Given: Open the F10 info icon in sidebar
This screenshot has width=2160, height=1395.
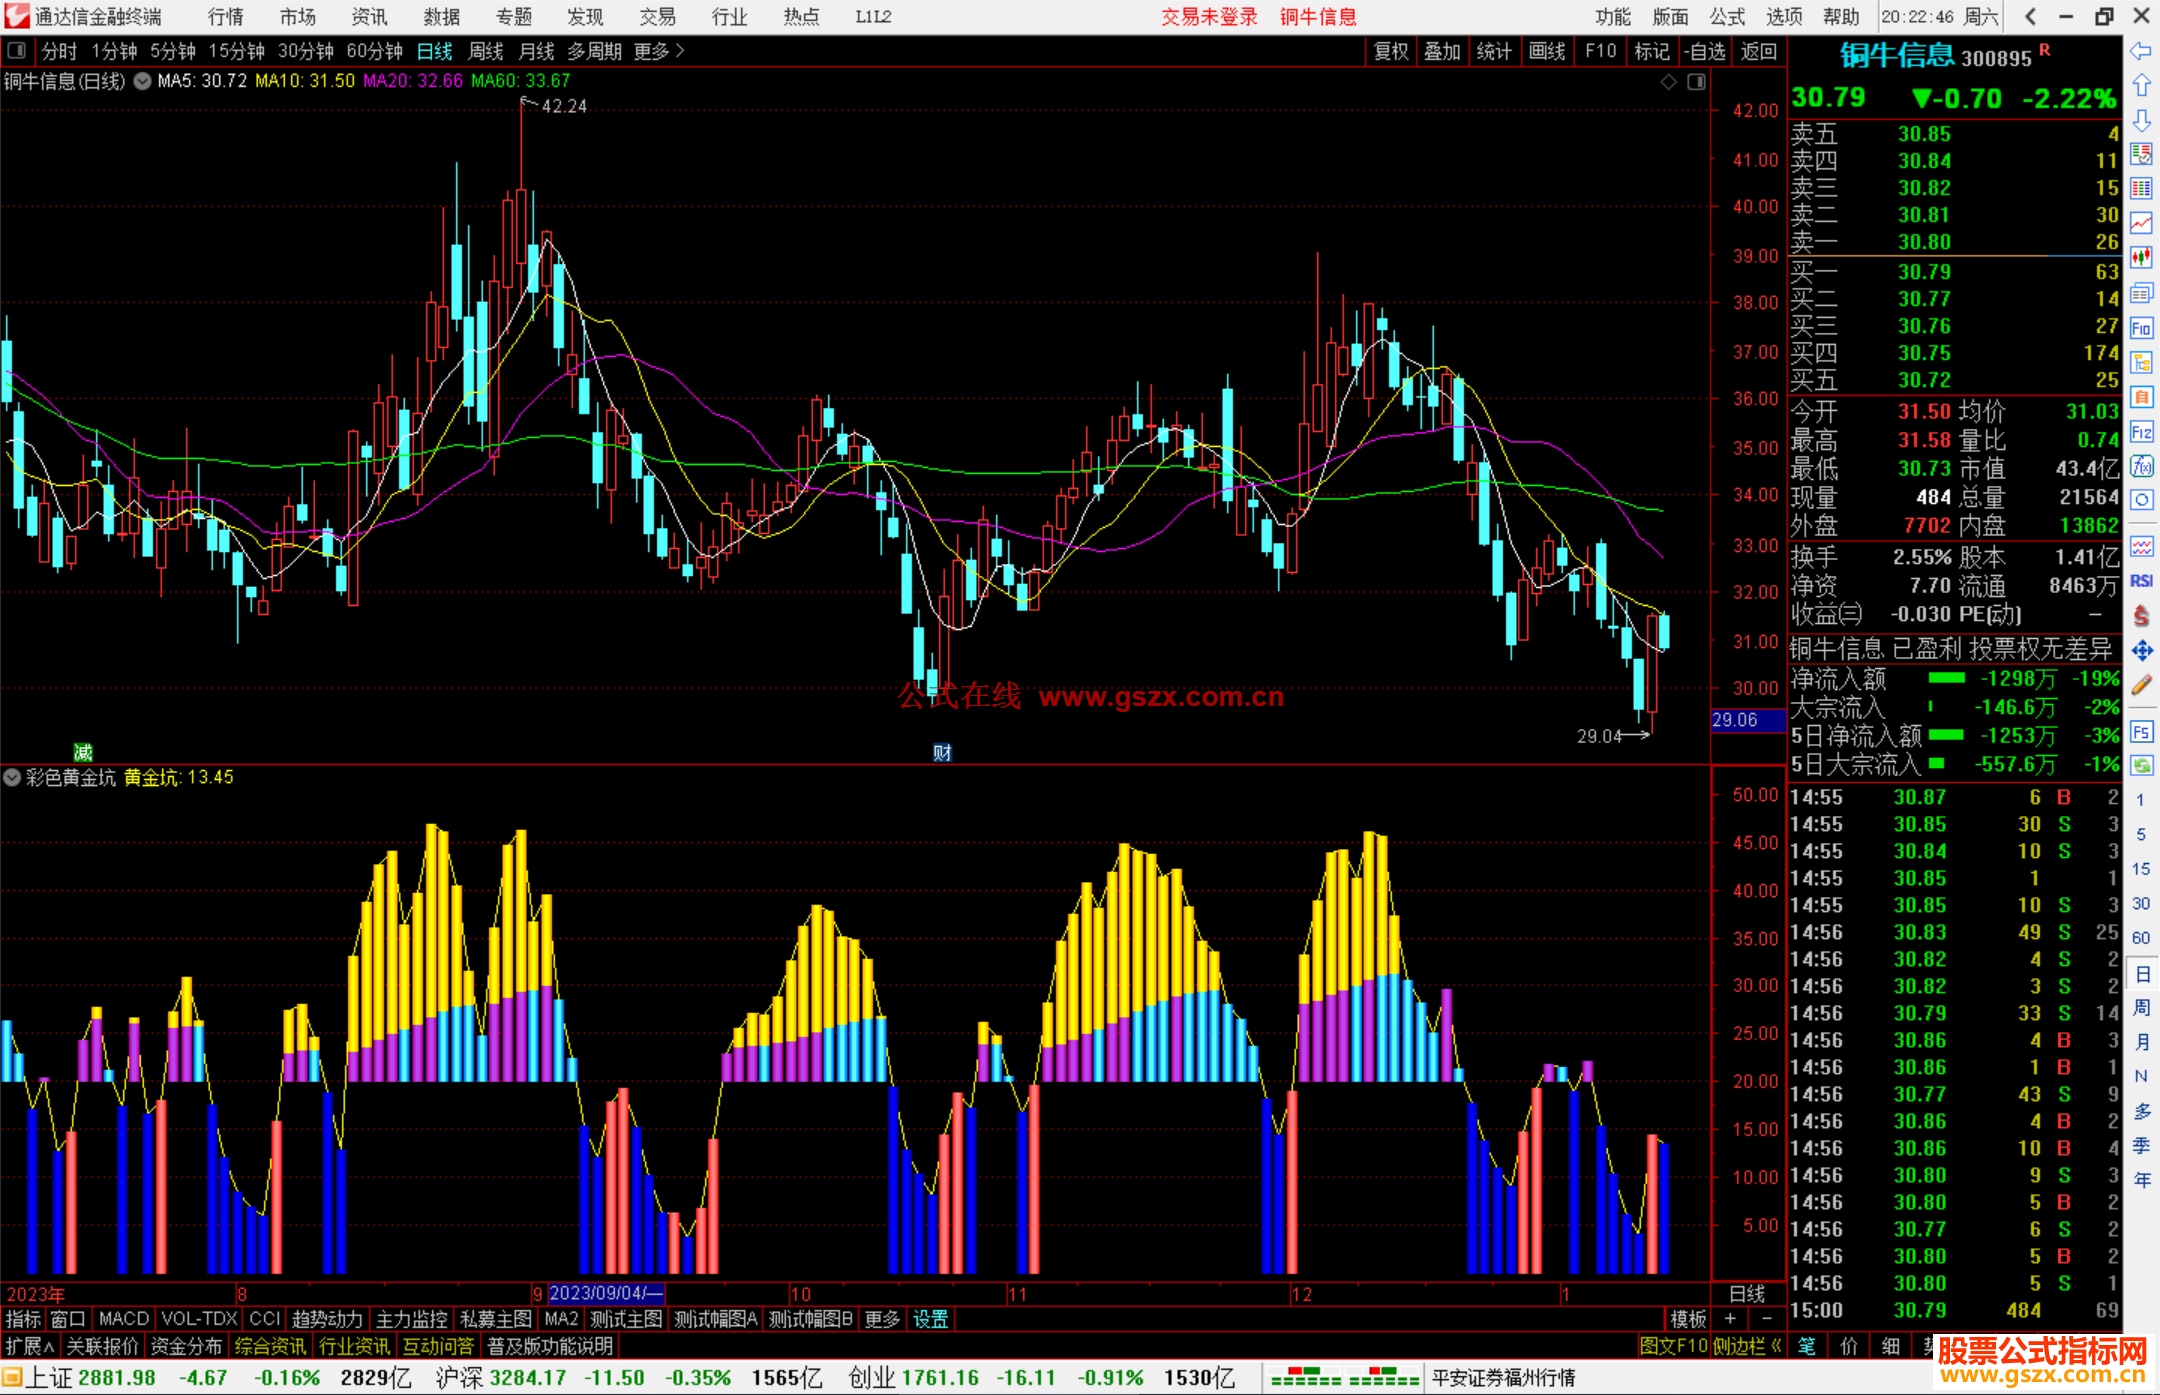Looking at the screenshot, I should pyautogui.click(x=2141, y=328).
